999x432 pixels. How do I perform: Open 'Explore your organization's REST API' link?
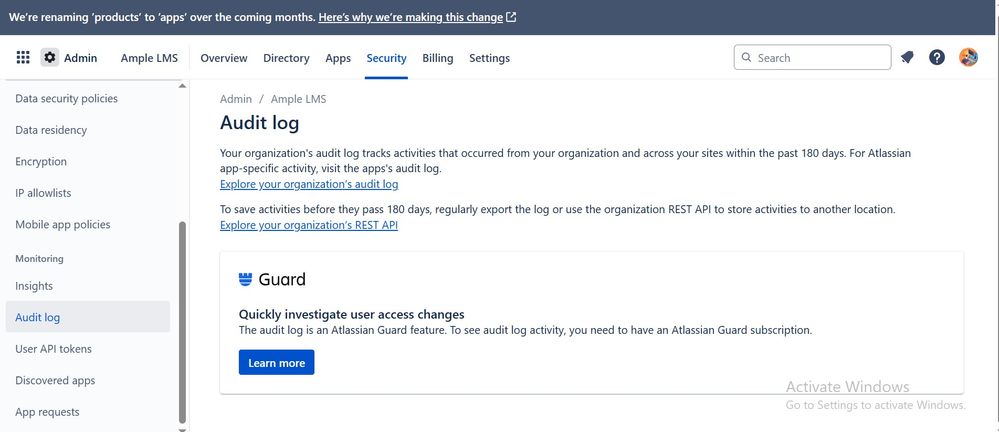pos(309,225)
